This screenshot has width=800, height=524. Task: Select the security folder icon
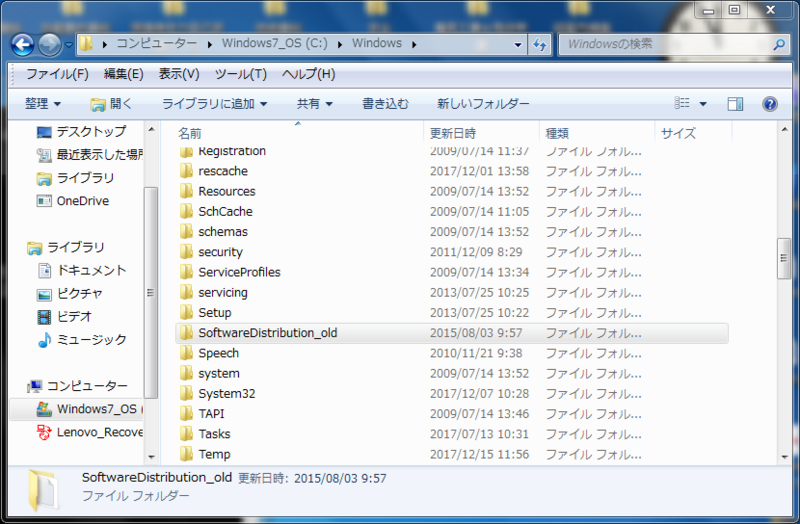pos(187,252)
